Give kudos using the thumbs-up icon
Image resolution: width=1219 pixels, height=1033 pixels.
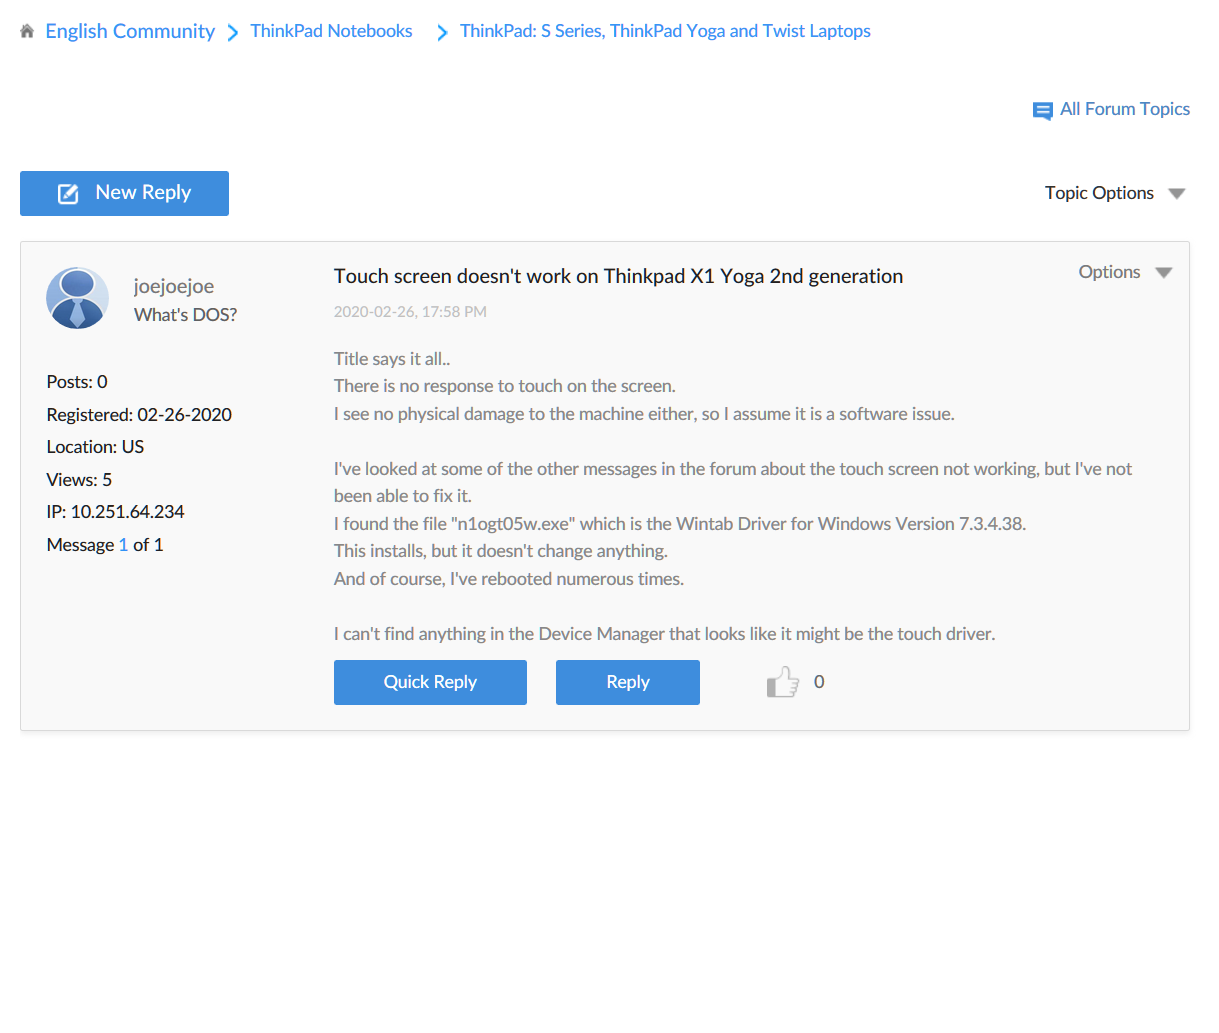click(783, 681)
